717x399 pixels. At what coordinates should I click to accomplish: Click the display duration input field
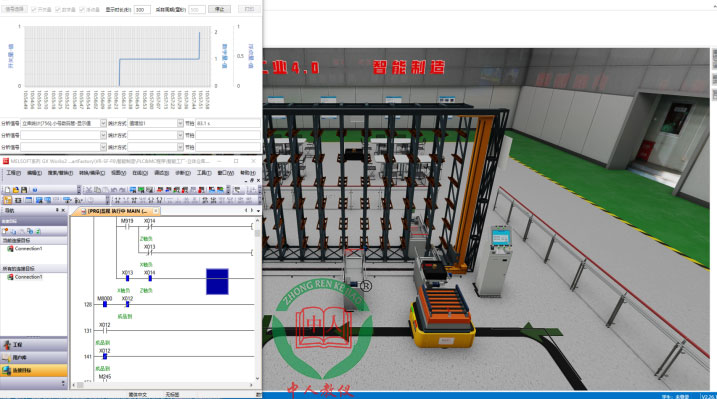coord(142,10)
